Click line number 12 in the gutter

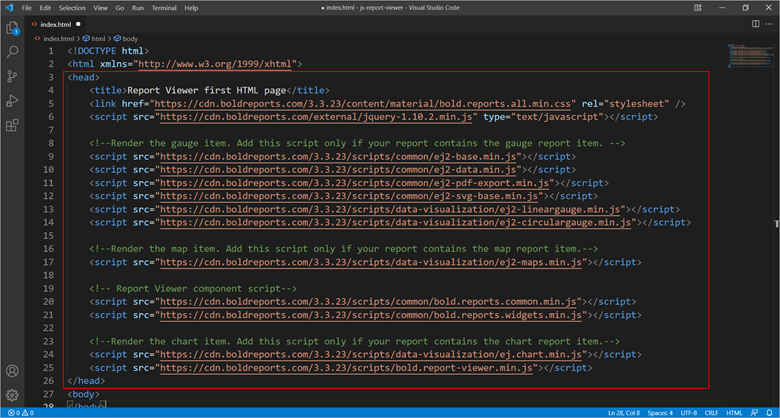tap(48, 196)
